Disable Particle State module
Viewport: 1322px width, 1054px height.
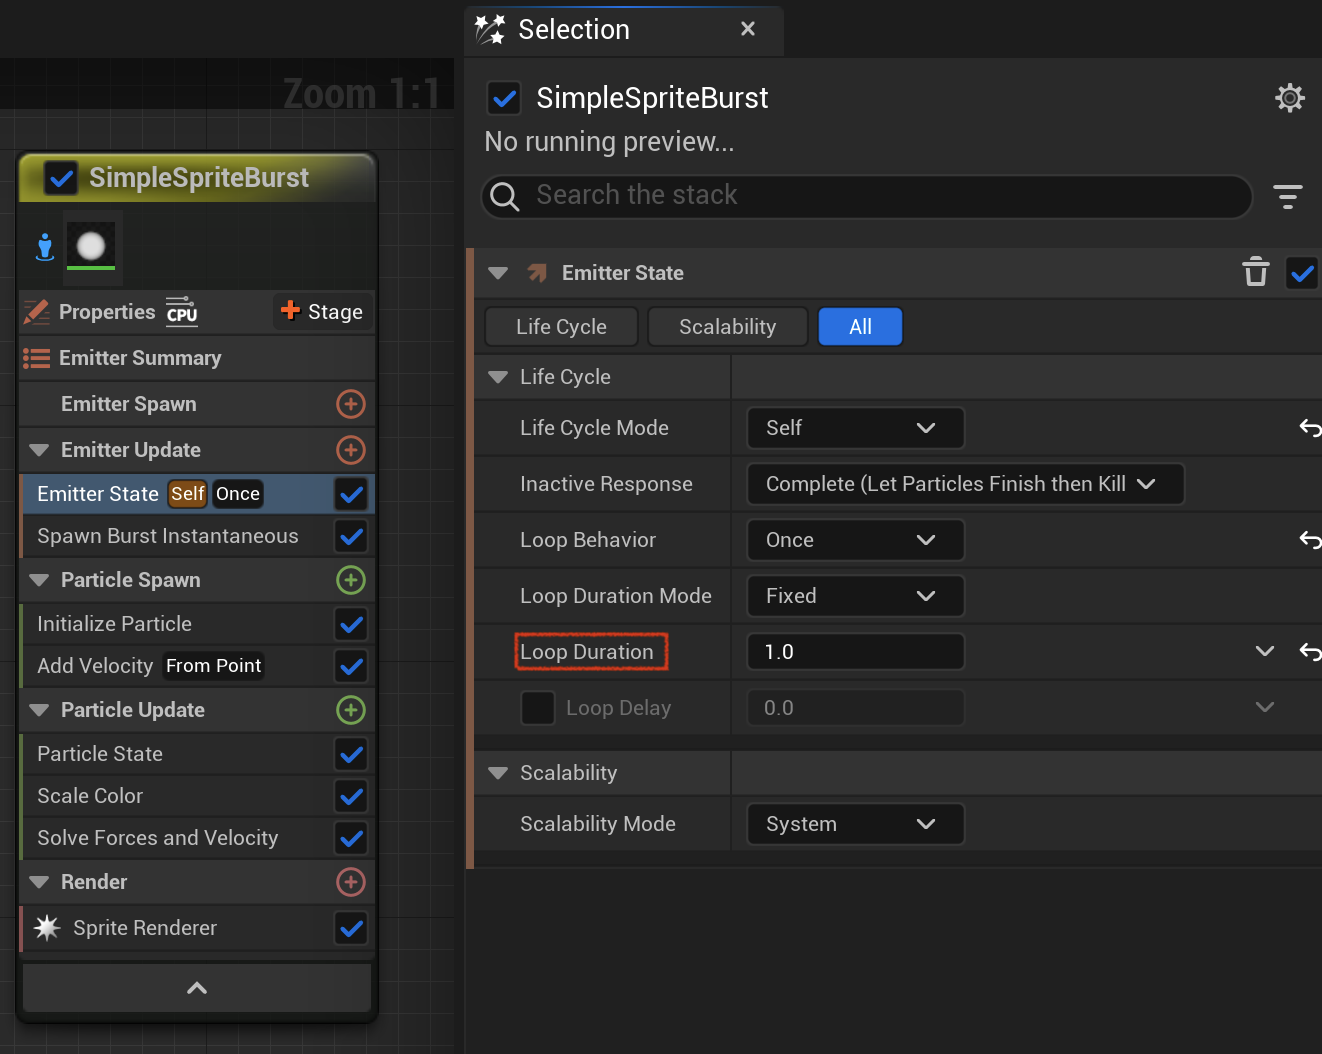(x=351, y=754)
